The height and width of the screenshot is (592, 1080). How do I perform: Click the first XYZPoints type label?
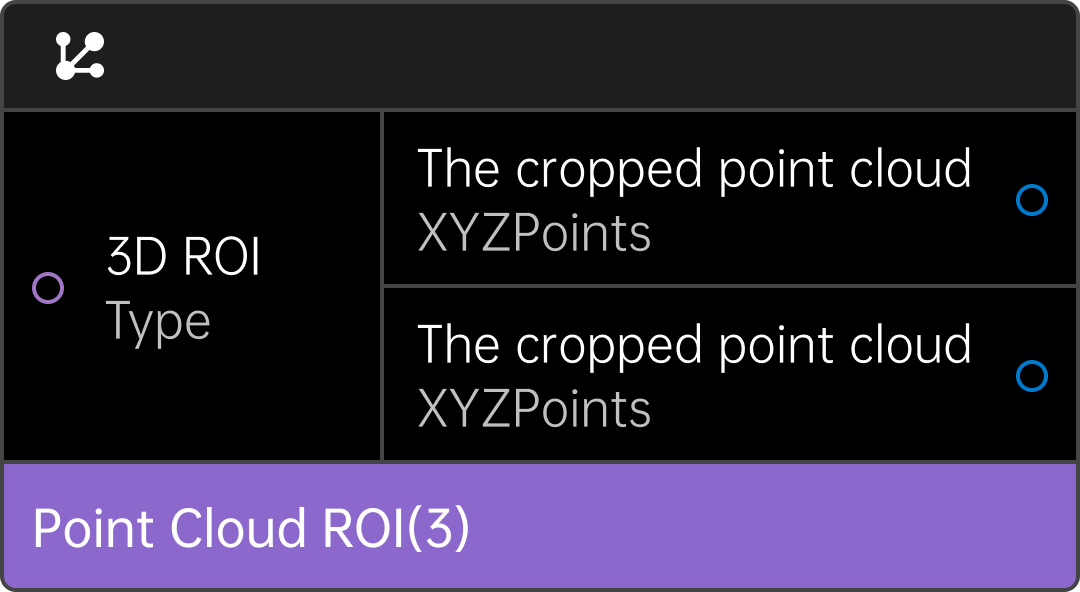[x=534, y=234]
